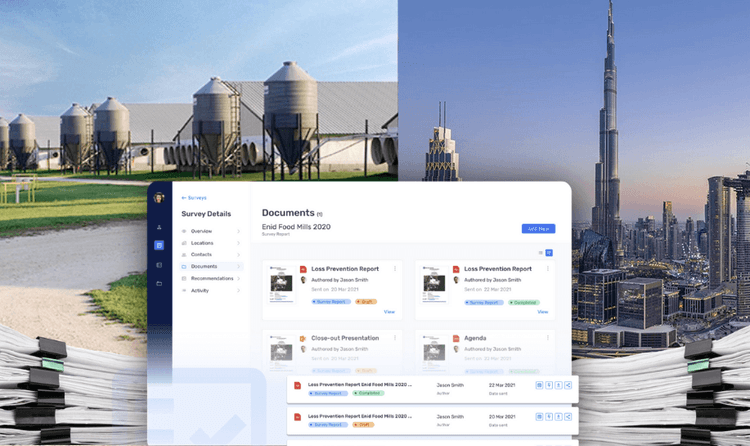Click the red file icon in the 20 Mar 2021 row
Viewport: 750px width, 446px height.
[x=298, y=417]
